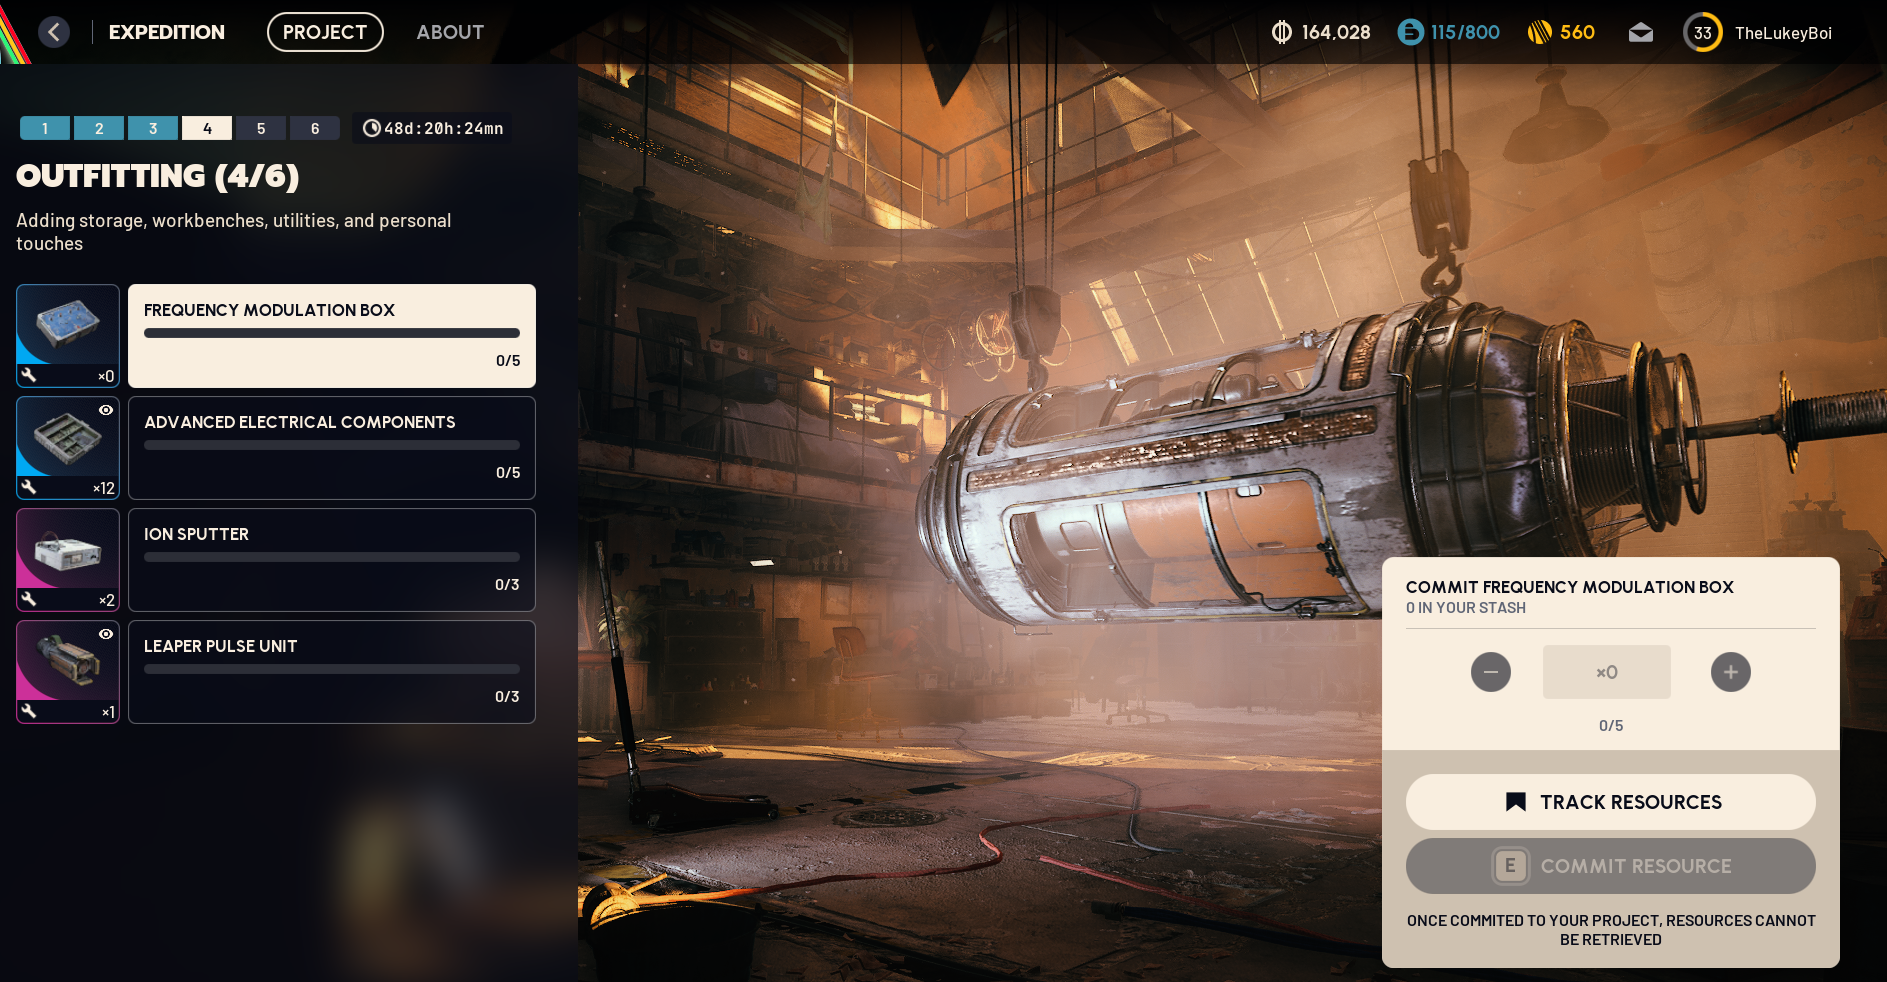This screenshot has height=982, width=1887.
Task: Click the 115/800 stash count
Action: [x=1465, y=32]
